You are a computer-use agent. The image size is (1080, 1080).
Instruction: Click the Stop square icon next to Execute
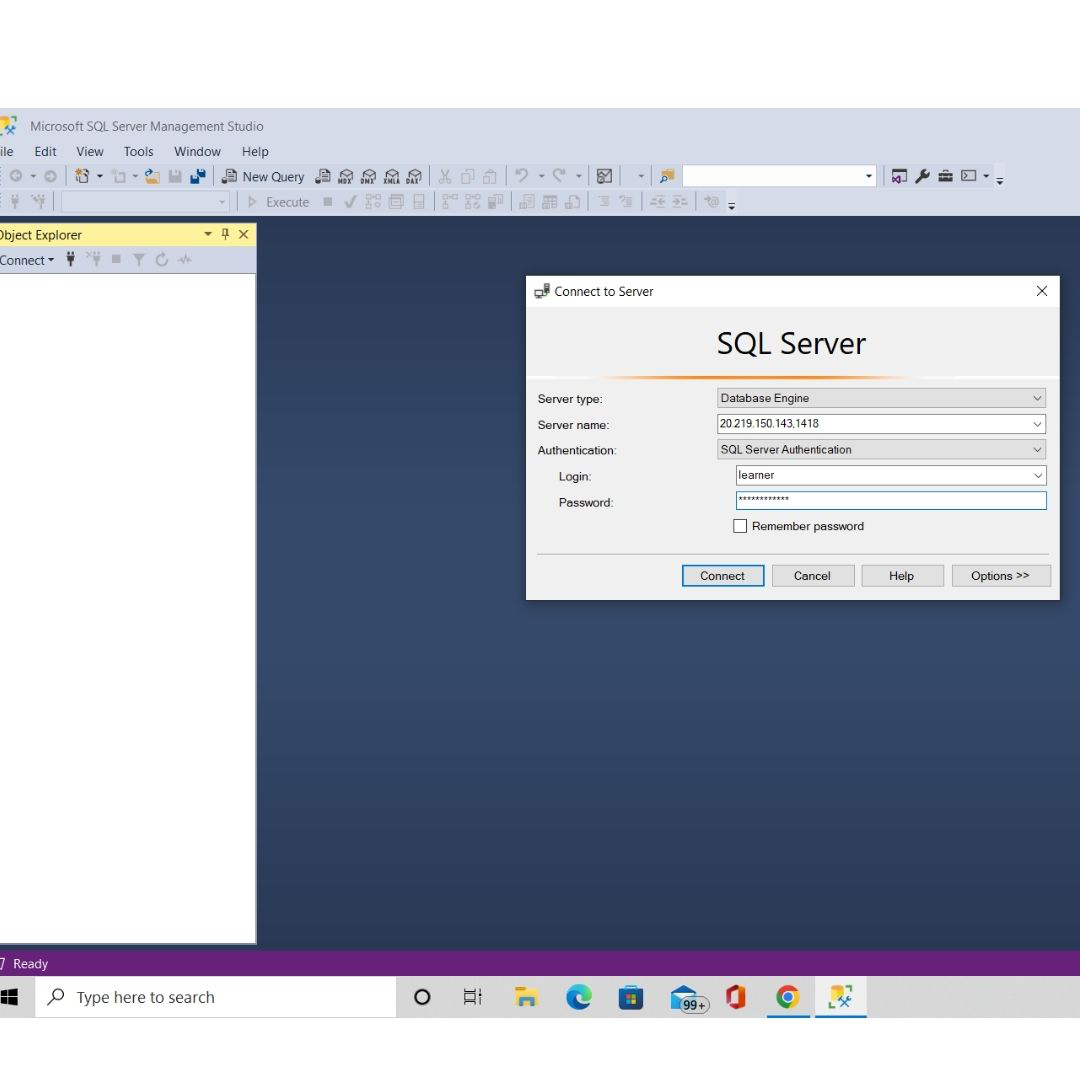(328, 202)
